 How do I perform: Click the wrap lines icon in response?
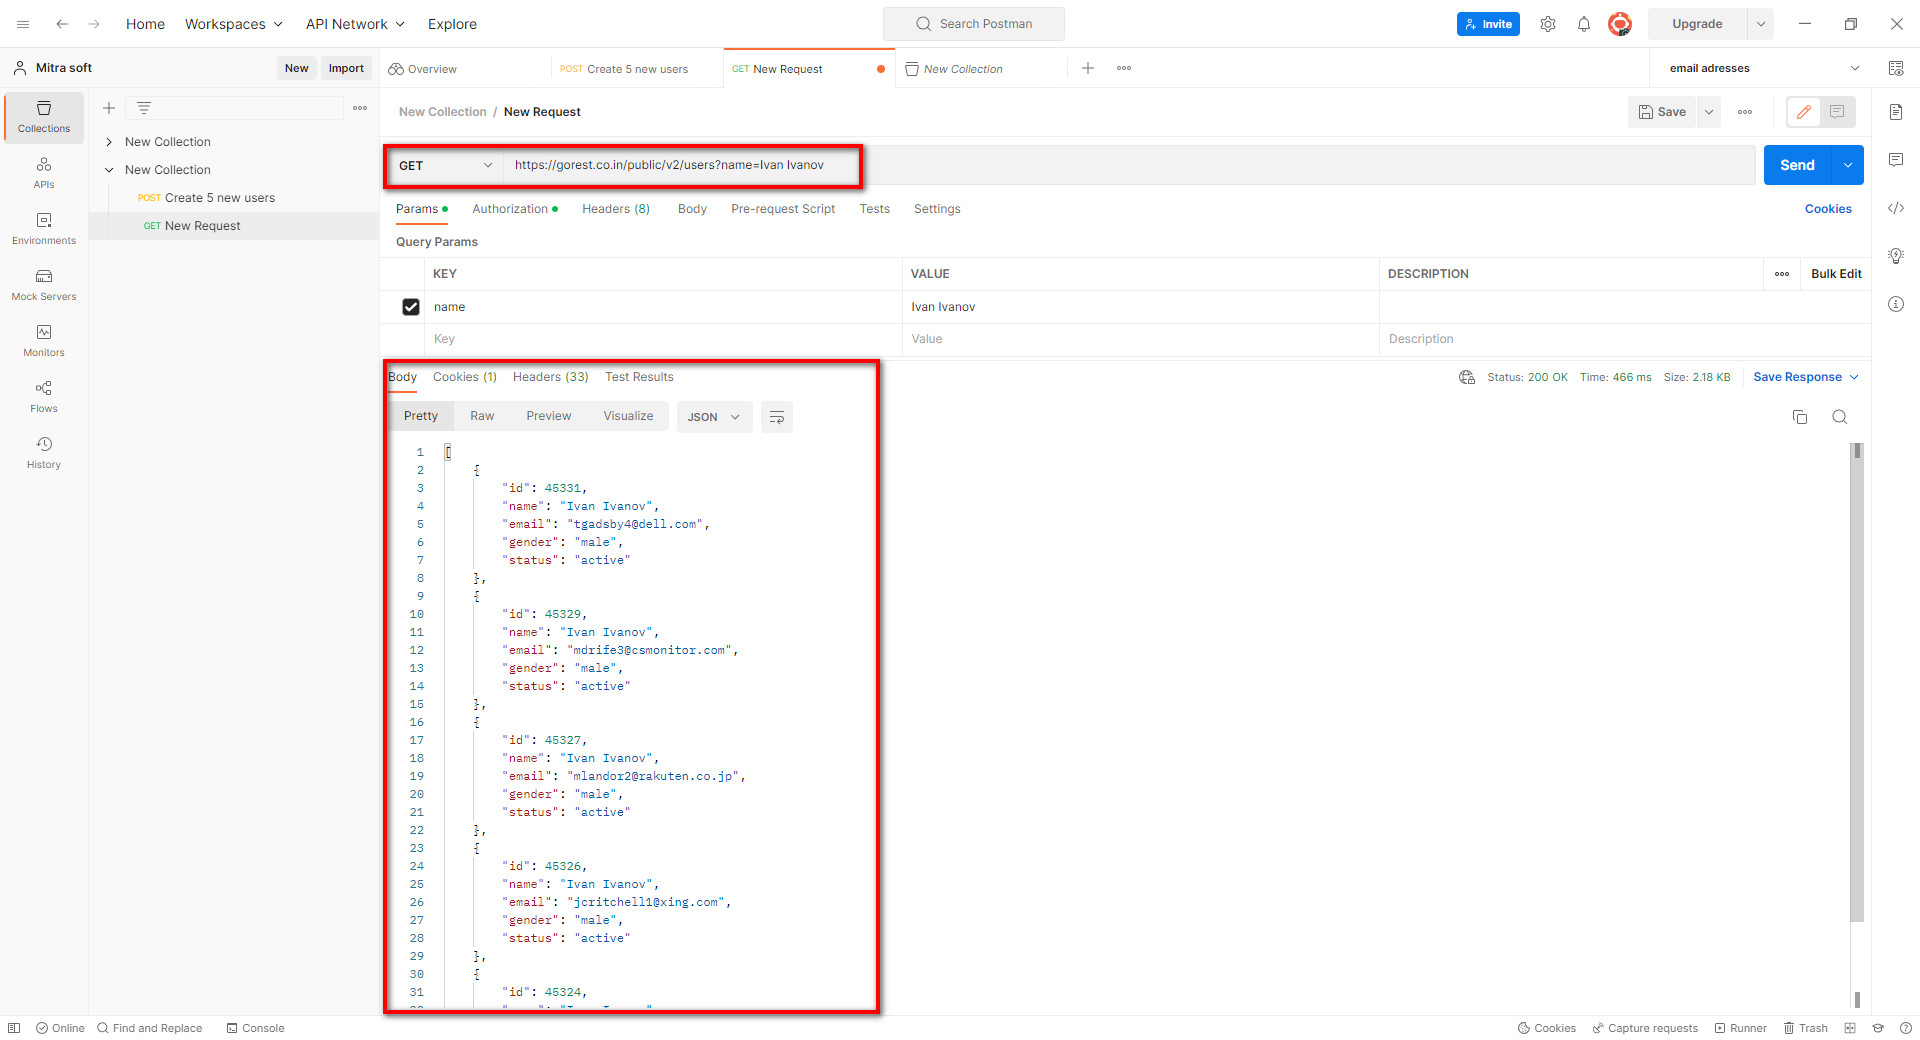click(777, 417)
